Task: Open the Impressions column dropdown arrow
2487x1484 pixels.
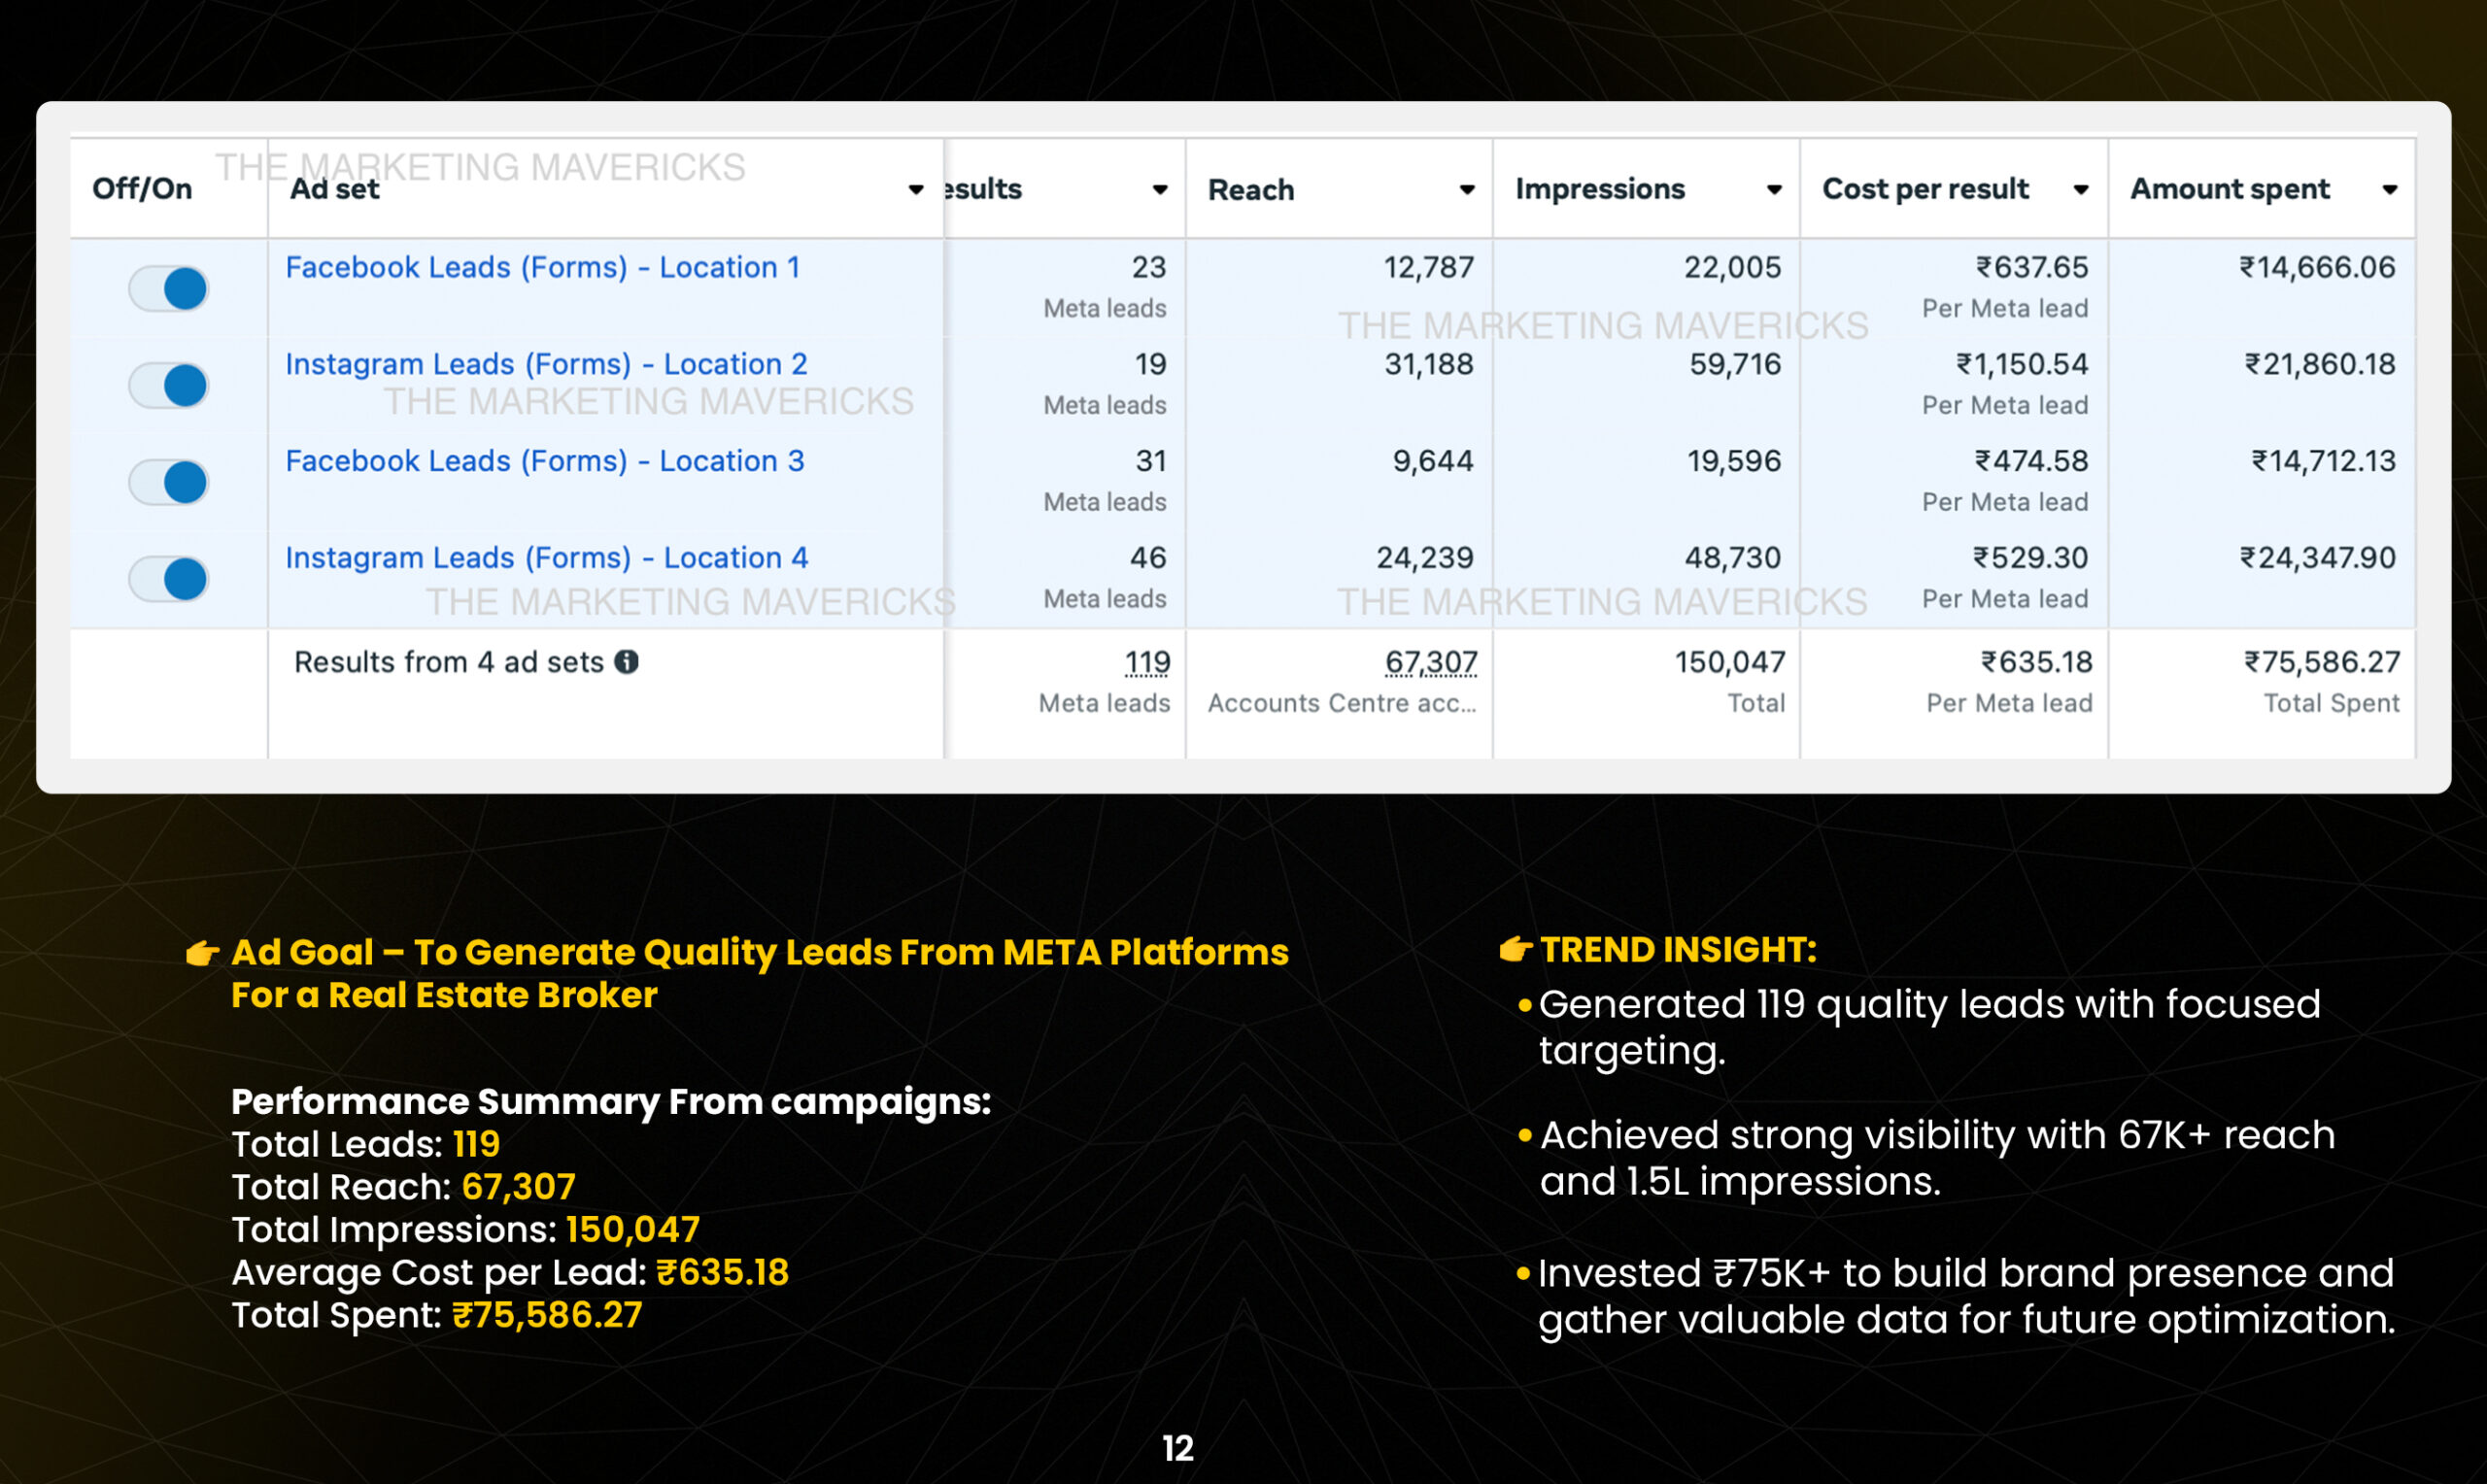Action: (x=1774, y=190)
